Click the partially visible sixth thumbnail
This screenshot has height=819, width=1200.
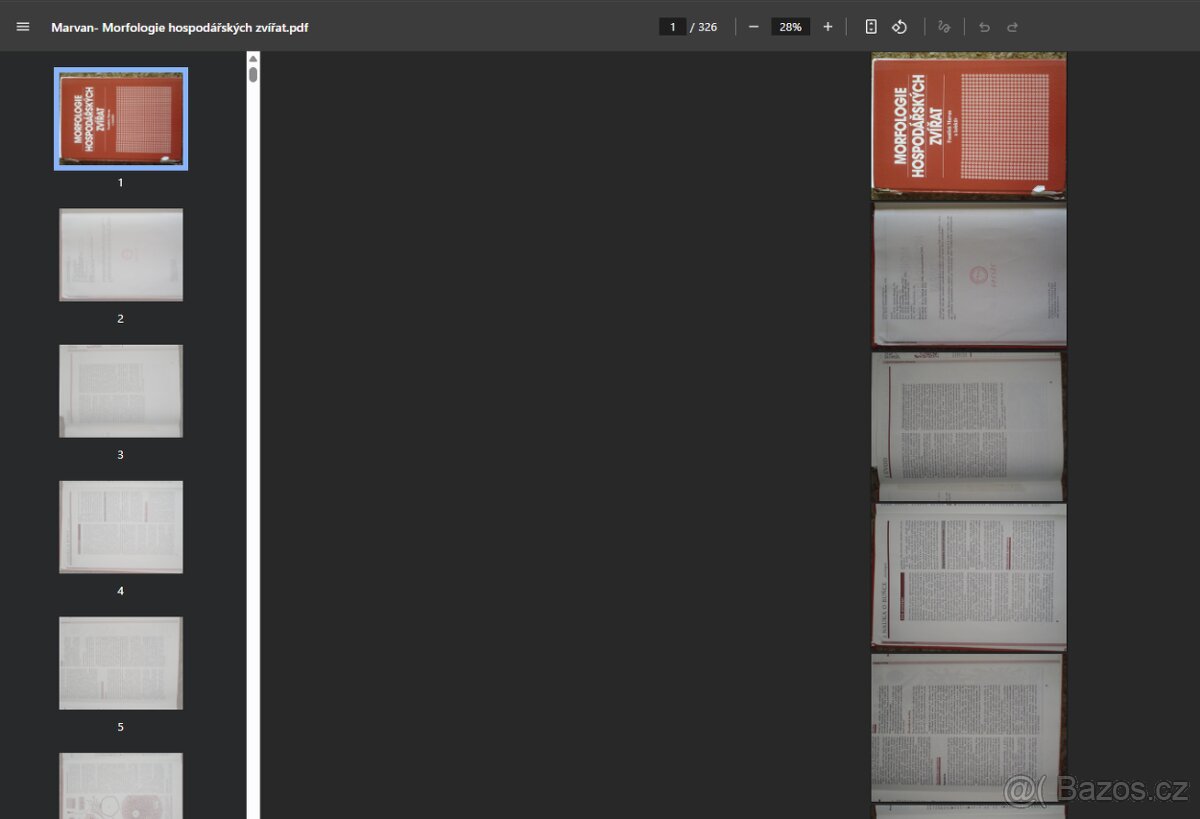[121, 785]
